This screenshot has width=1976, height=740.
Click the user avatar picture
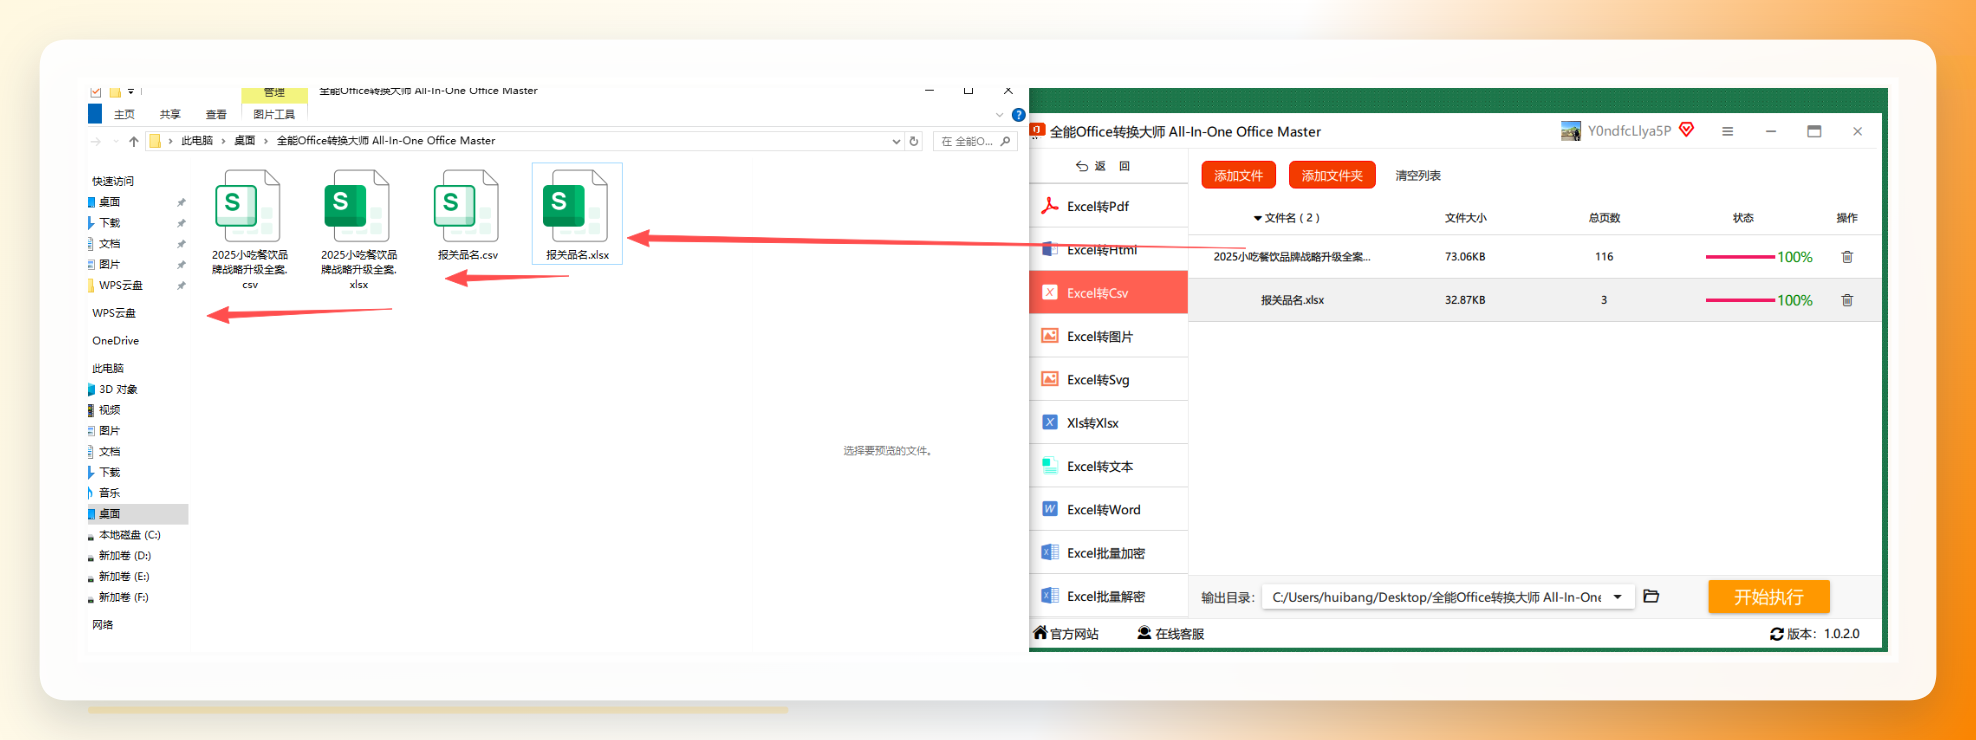click(x=1571, y=131)
